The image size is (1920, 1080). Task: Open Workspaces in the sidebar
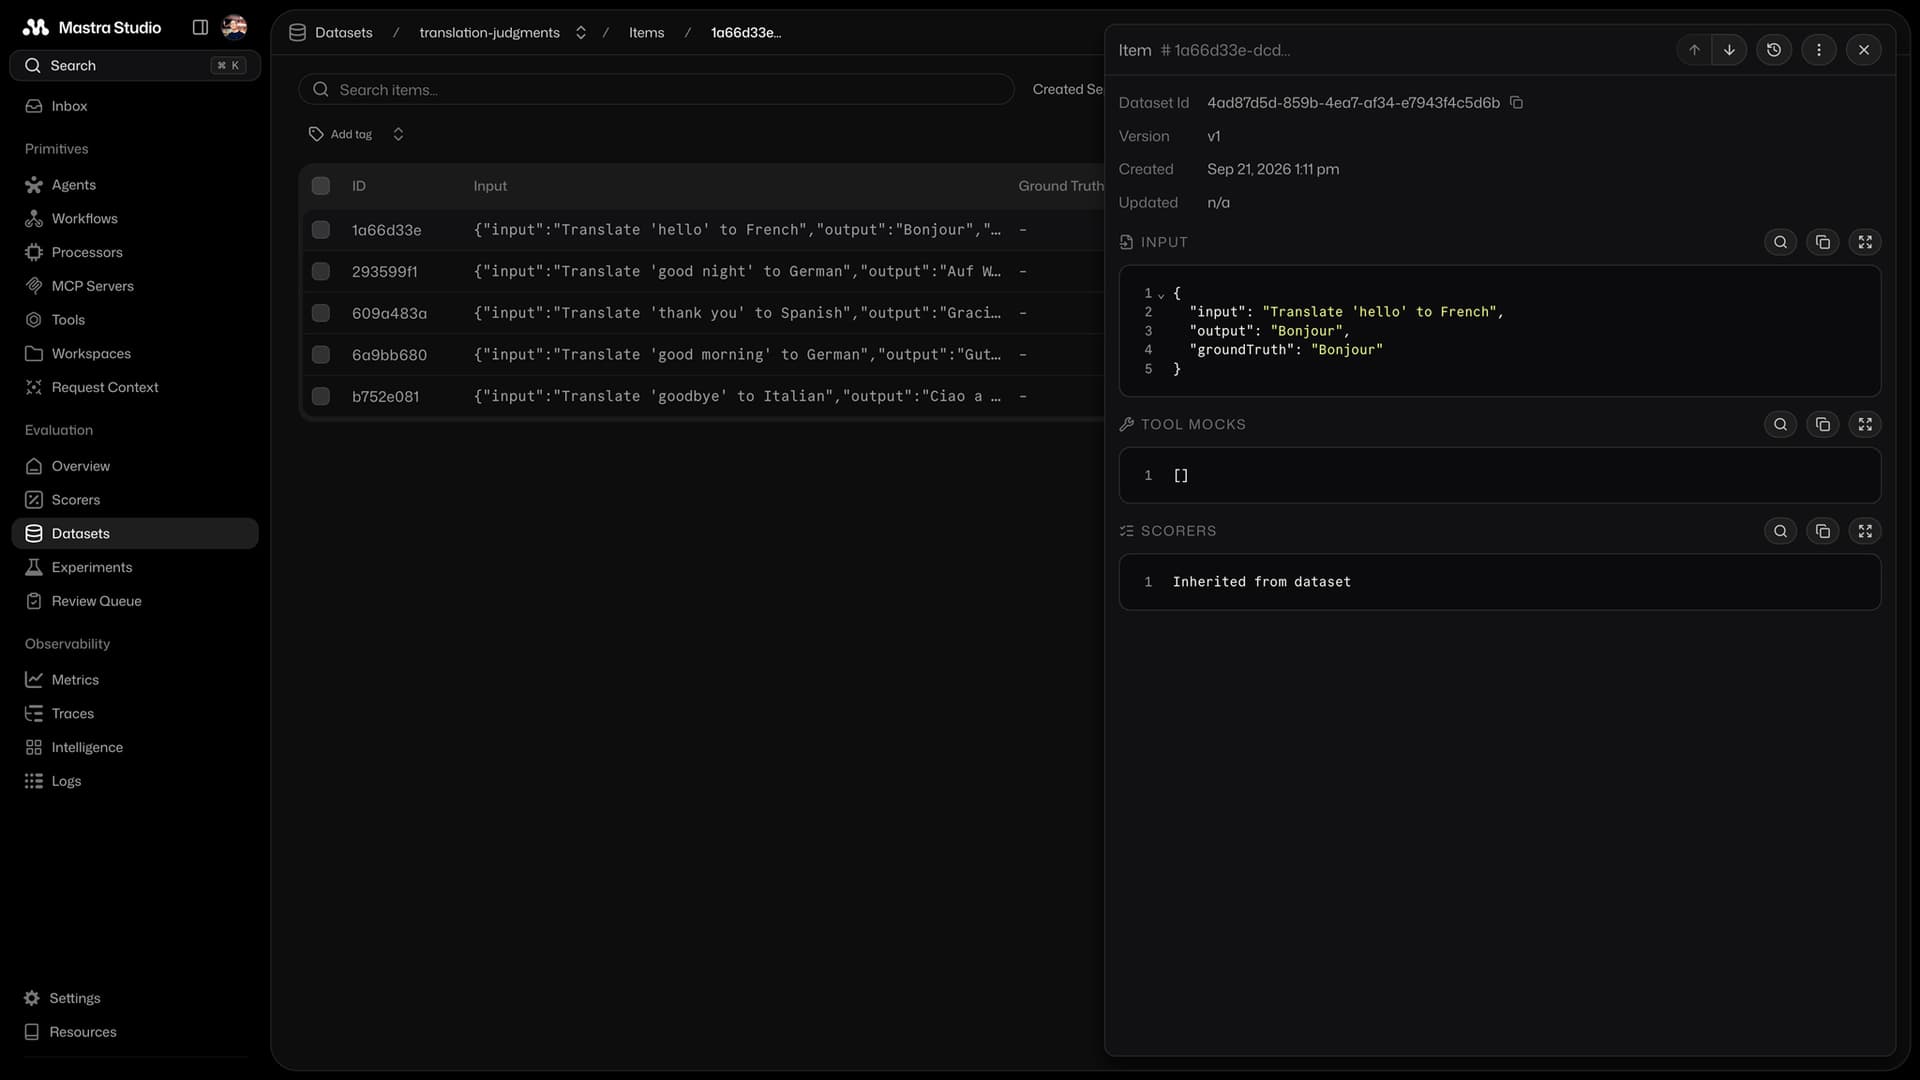point(135,354)
